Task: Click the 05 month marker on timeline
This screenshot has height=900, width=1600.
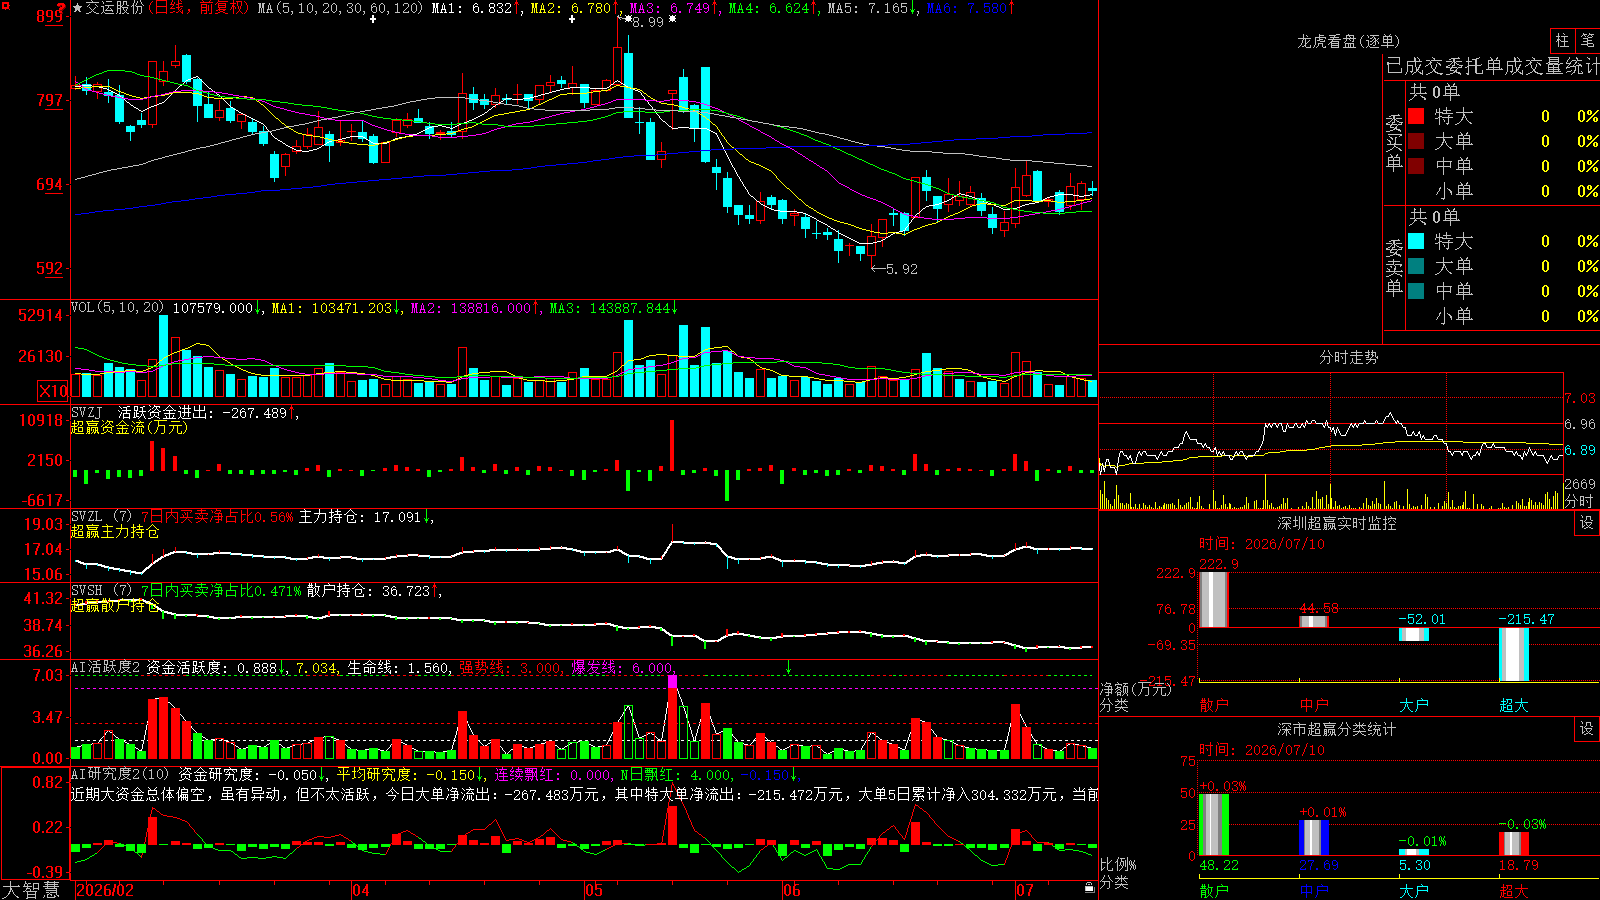Action: pos(594,890)
